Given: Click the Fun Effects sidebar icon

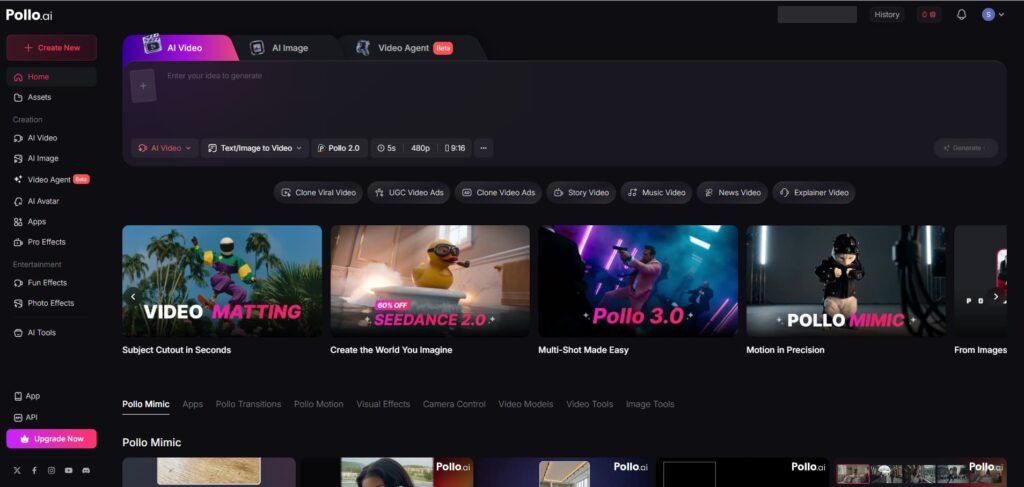Looking at the screenshot, I should click(x=18, y=283).
